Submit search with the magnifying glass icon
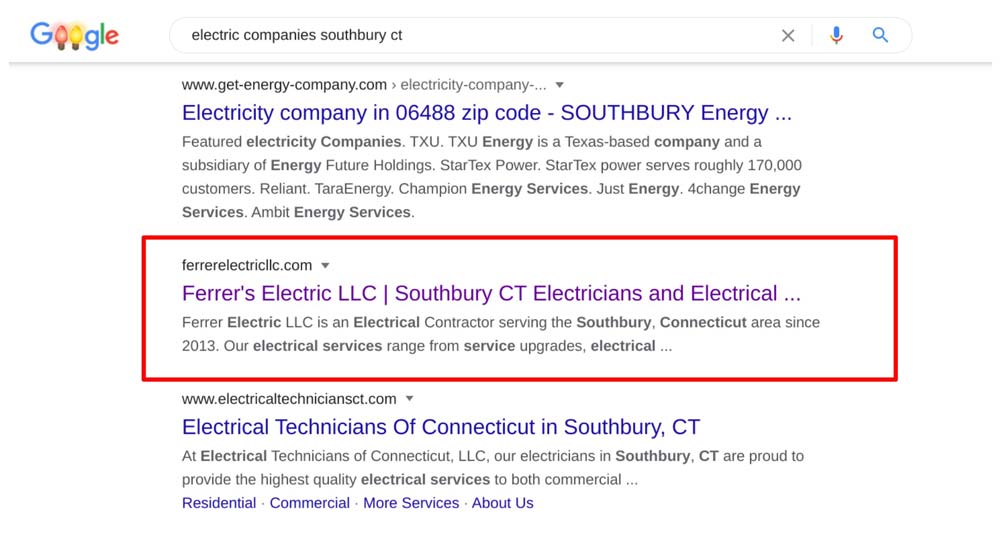 880,35
